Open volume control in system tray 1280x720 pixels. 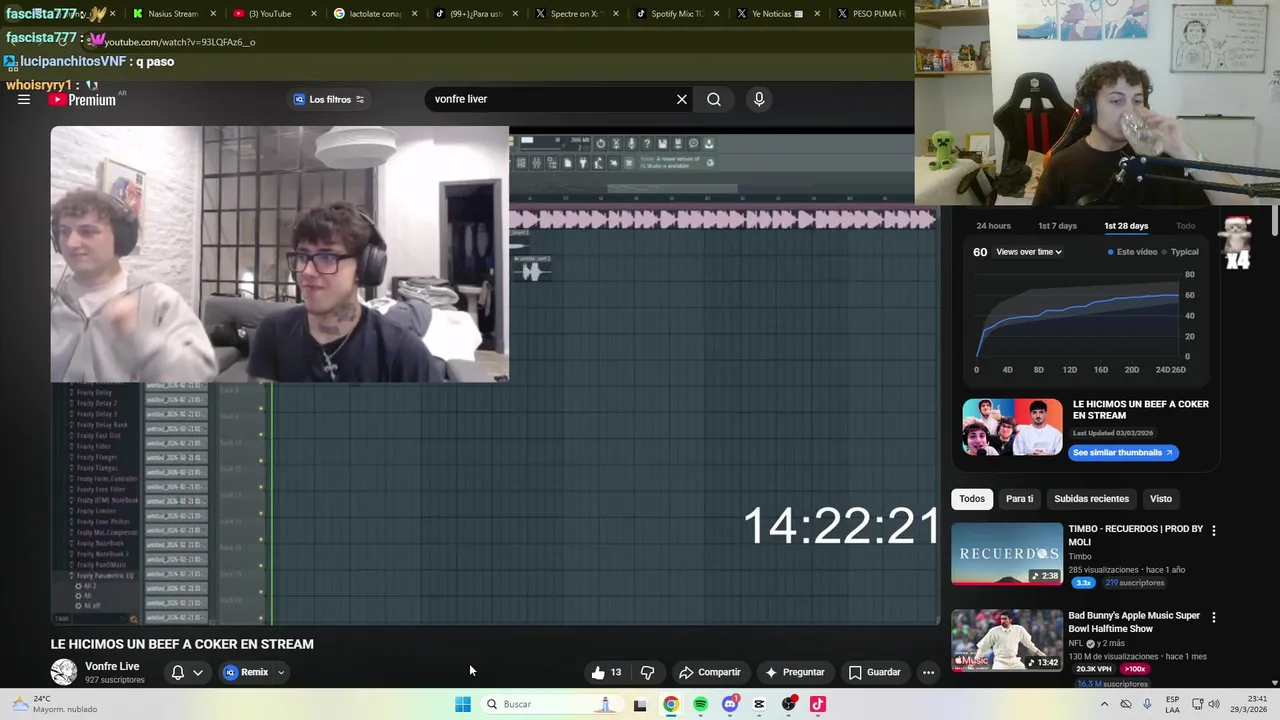click(x=1213, y=704)
